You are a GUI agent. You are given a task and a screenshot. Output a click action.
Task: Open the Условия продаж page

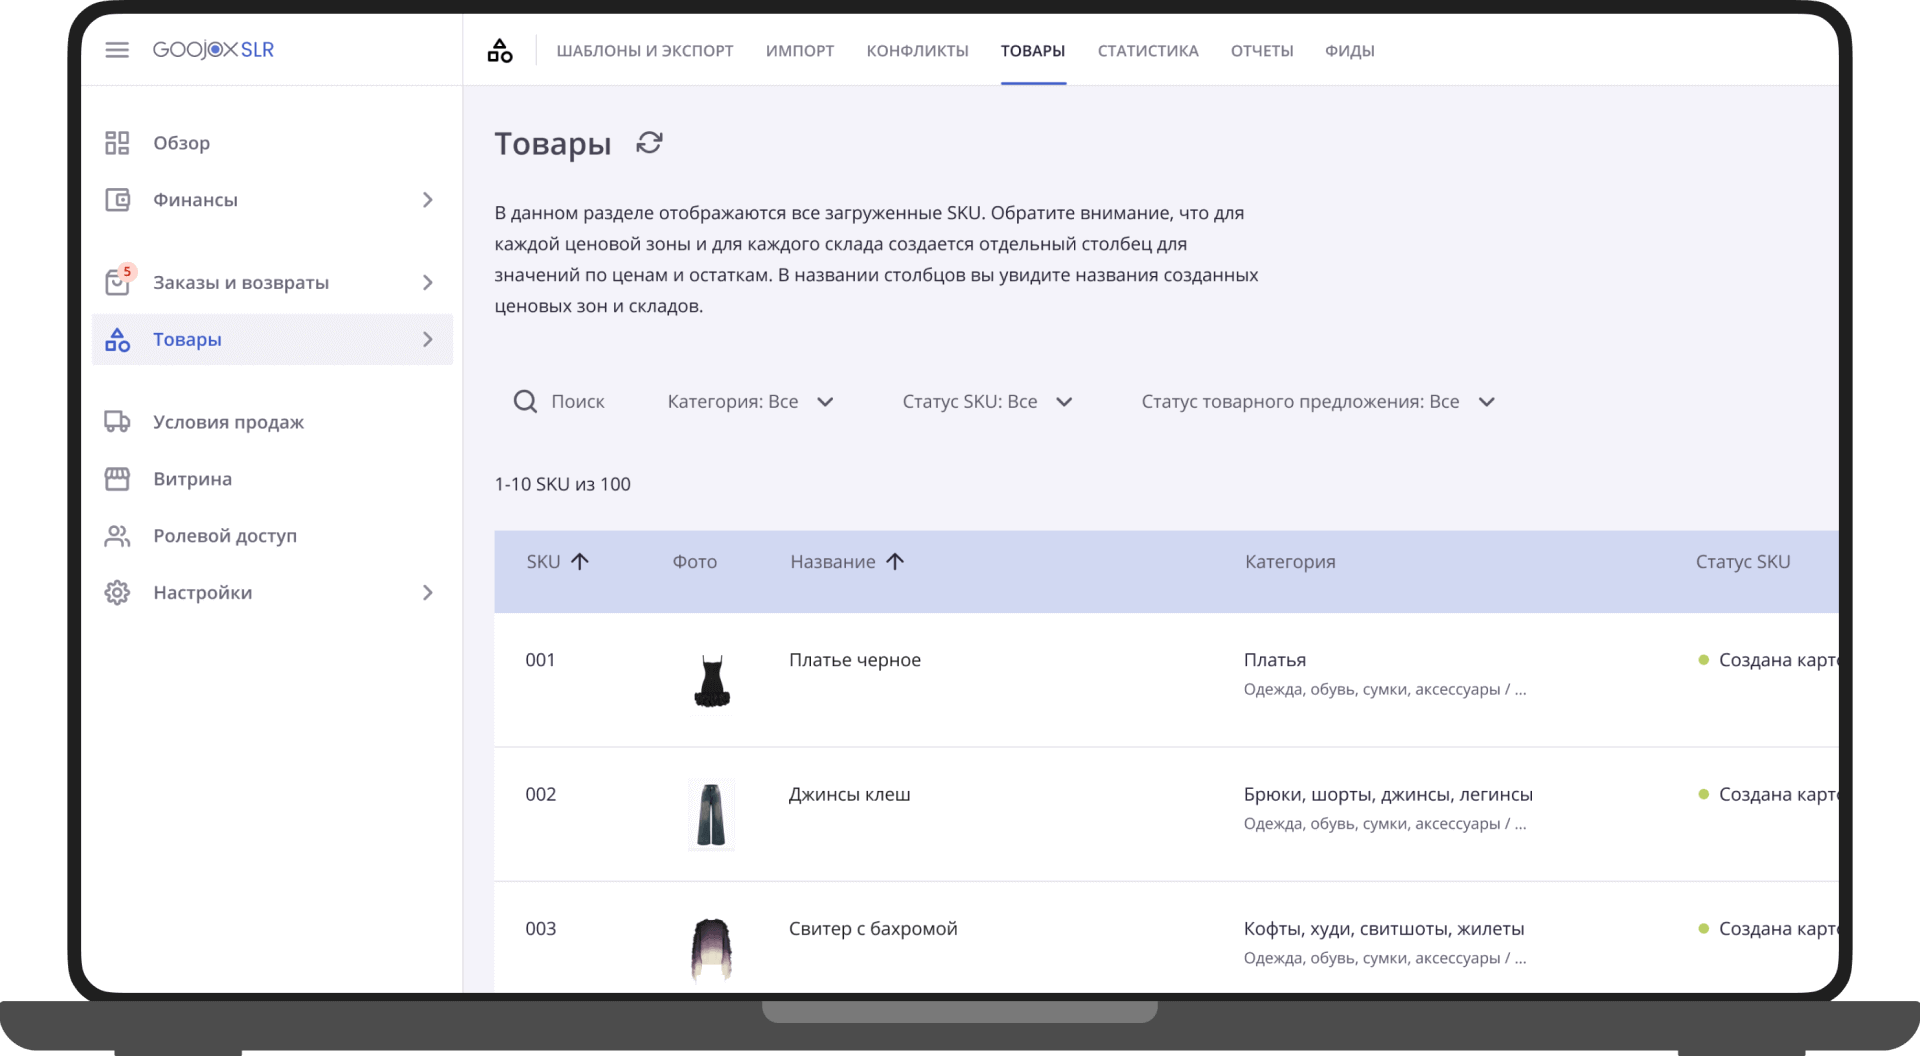click(228, 421)
